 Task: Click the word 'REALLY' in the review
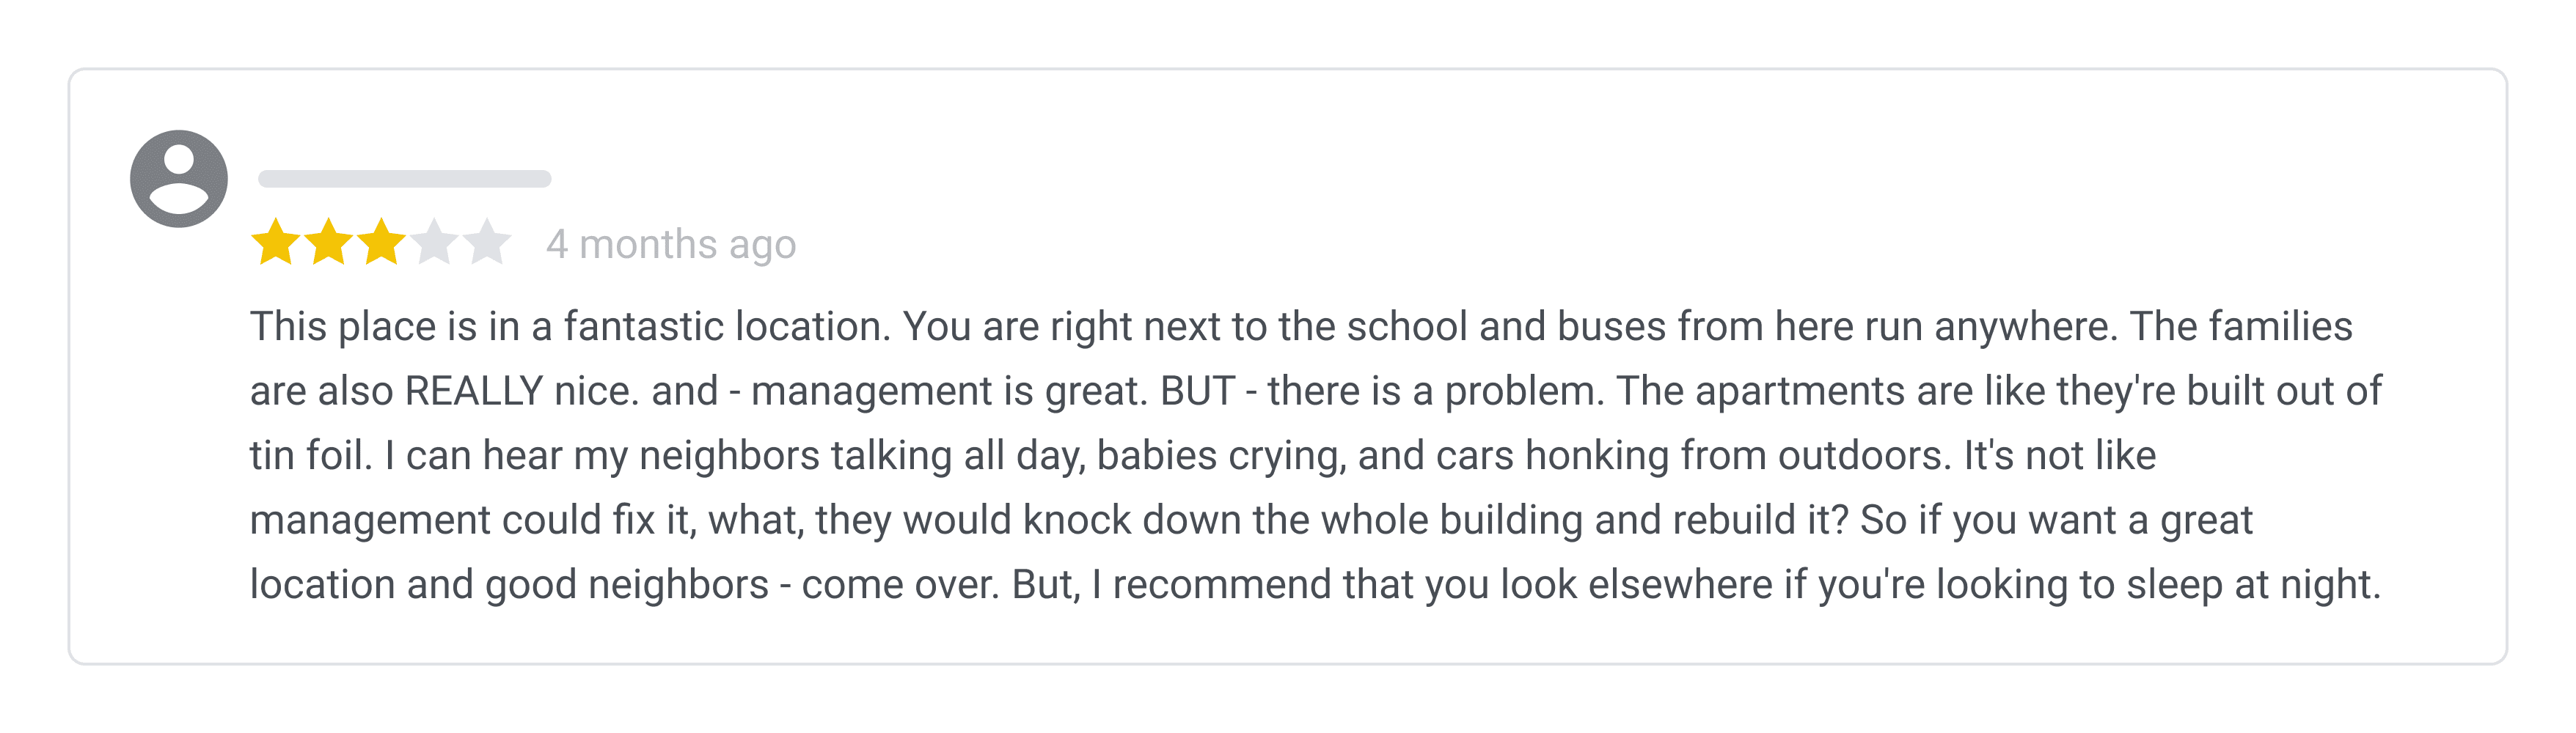[x=474, y=391]
